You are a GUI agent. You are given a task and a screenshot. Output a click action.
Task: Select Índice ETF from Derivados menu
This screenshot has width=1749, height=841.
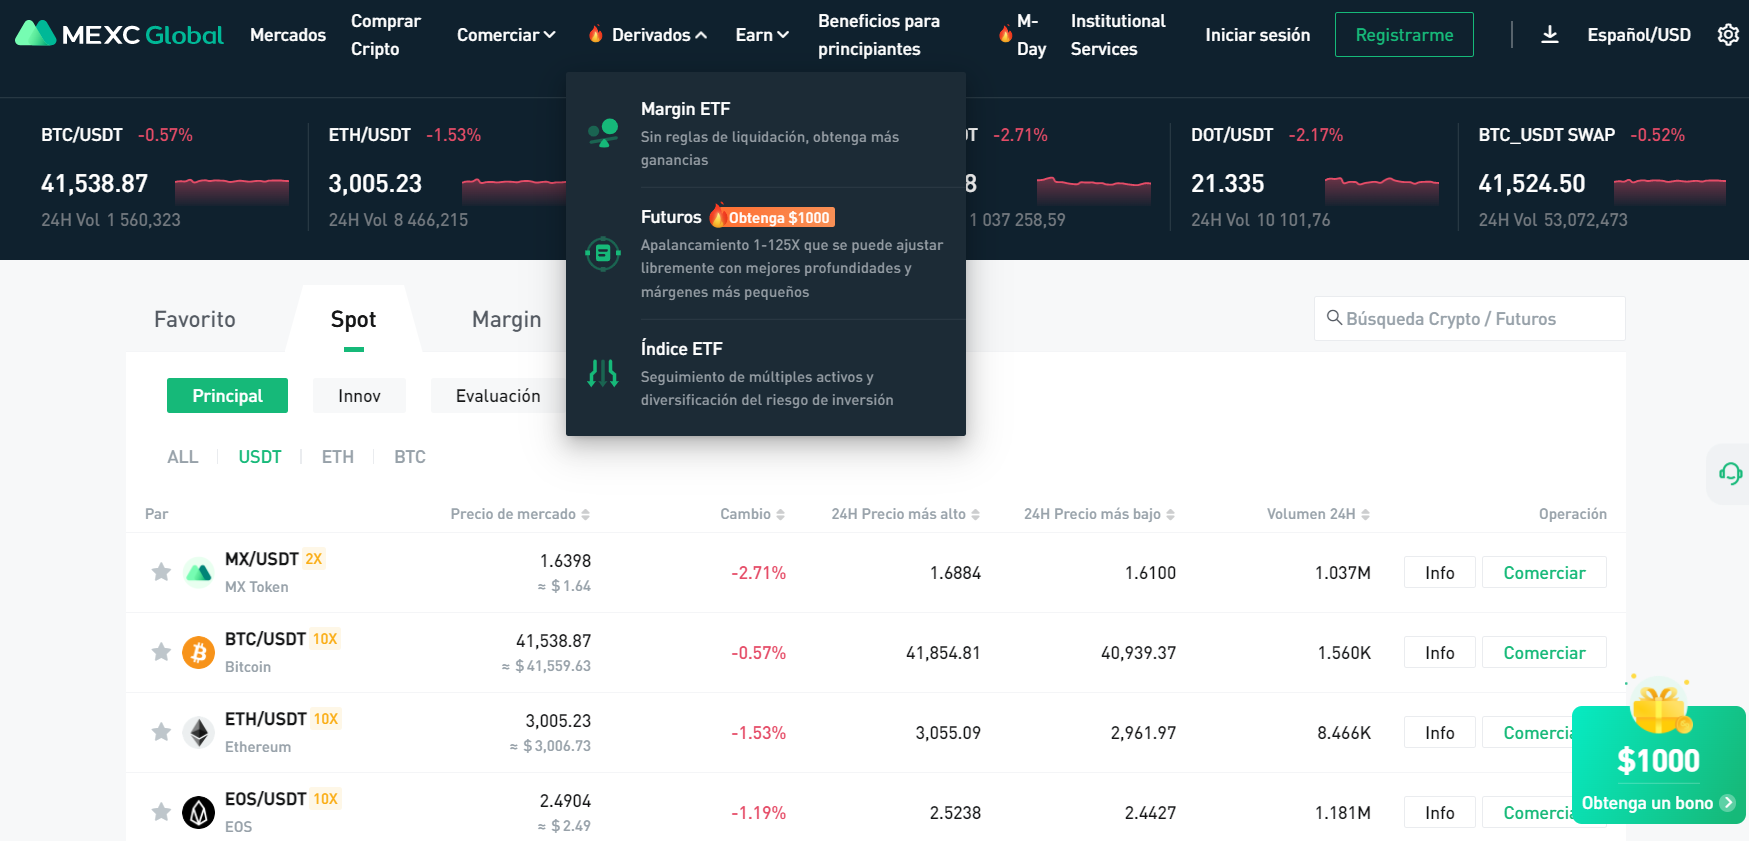(766, 373)
